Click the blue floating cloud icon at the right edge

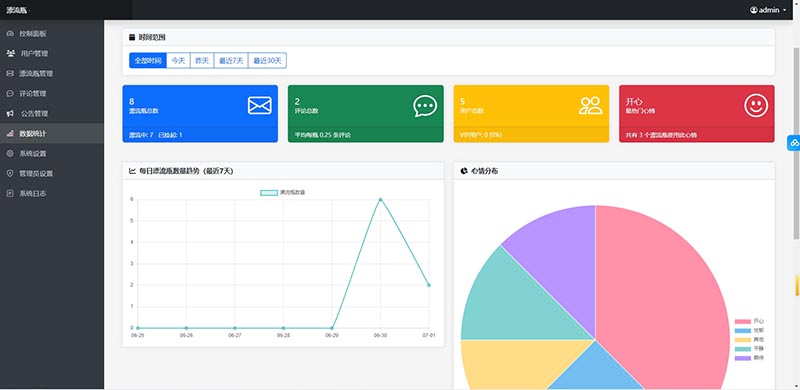point(794,143)
